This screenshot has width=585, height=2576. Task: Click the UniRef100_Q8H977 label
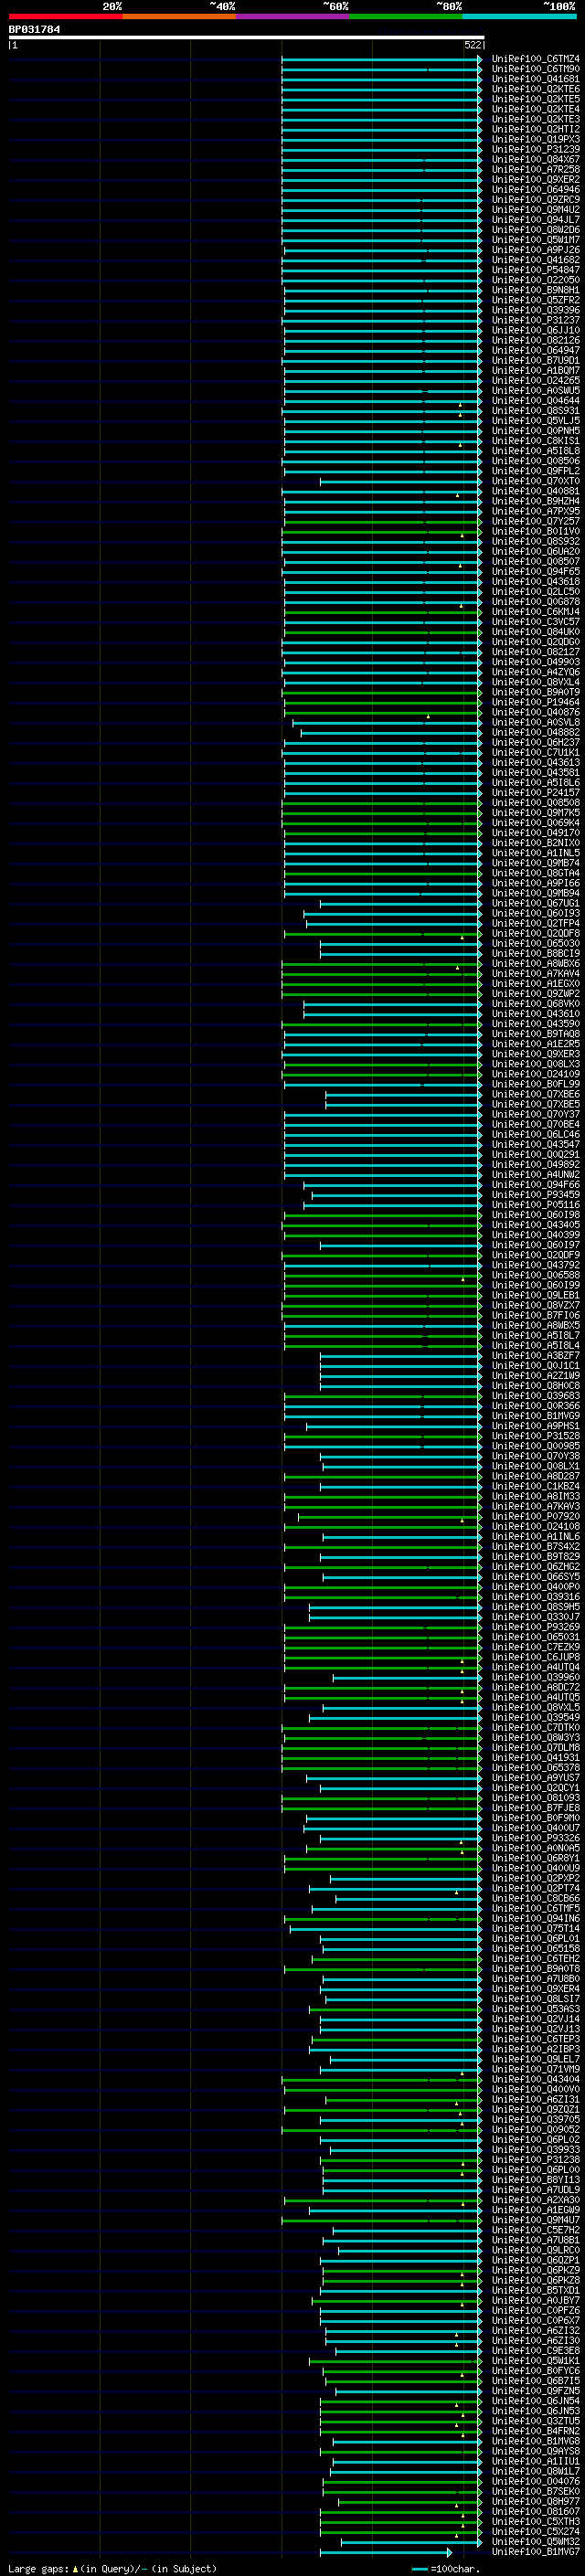535,2503
